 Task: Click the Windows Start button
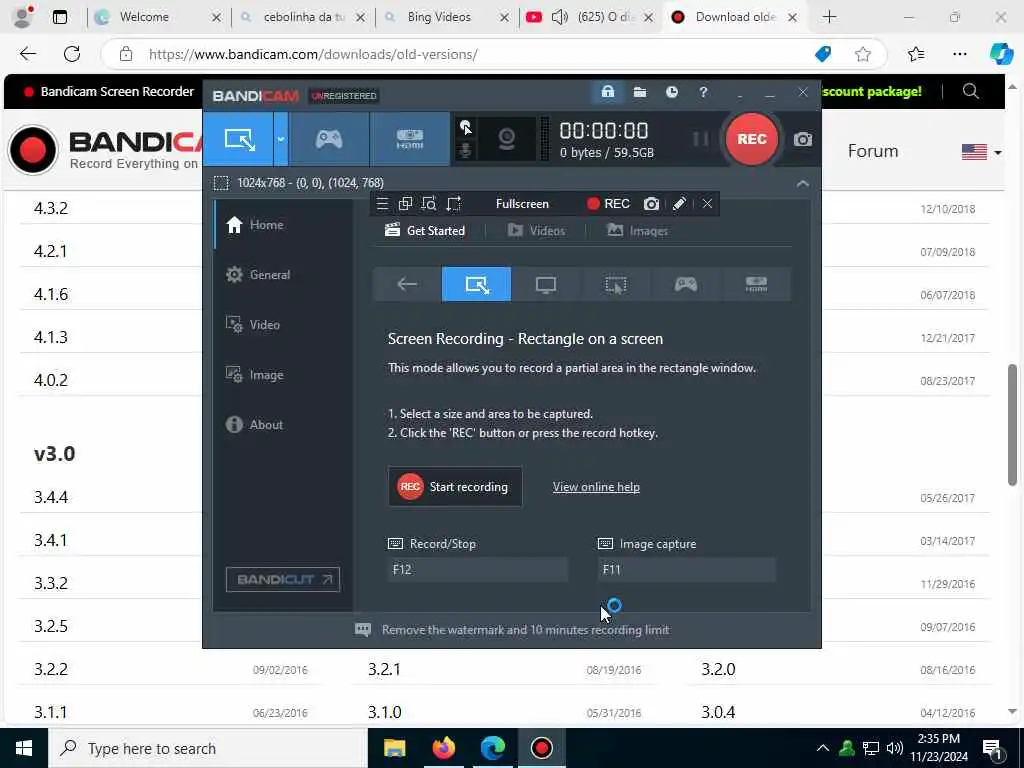24,748
